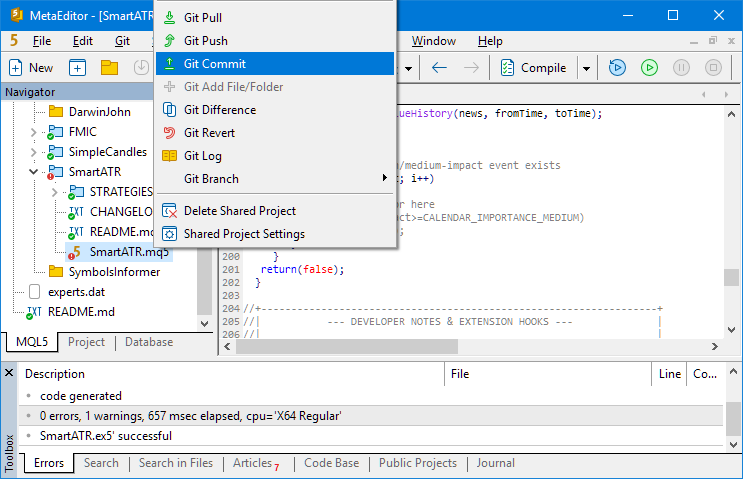The height and width of the screenshot is (479, 743).
Task: Open the Compile dropdown arrow
Action: (x=586, y=68)
